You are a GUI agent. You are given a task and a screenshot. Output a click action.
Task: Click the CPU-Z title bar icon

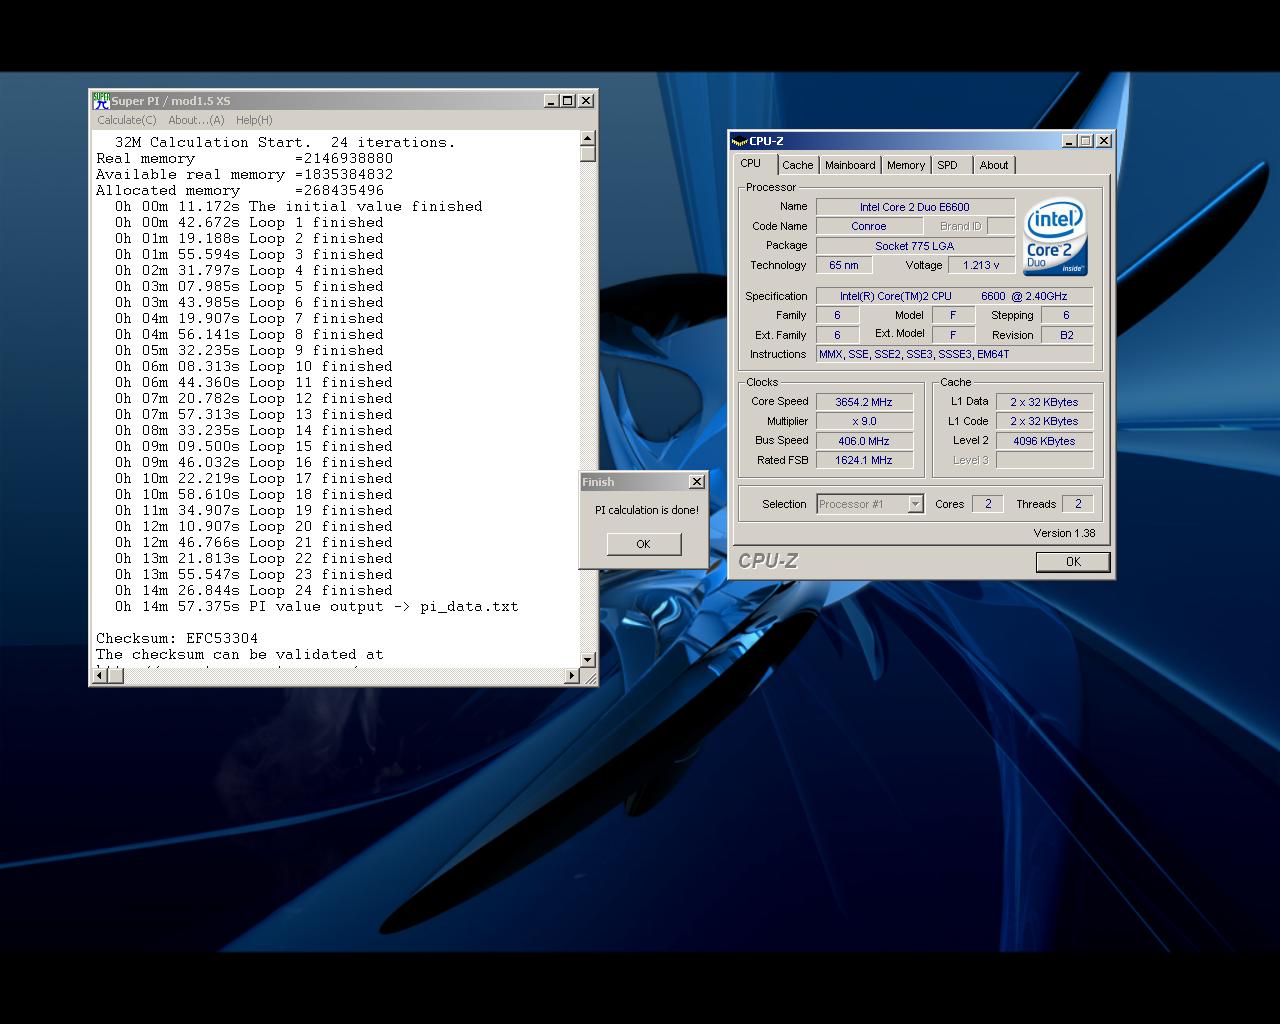pos(739,141)
